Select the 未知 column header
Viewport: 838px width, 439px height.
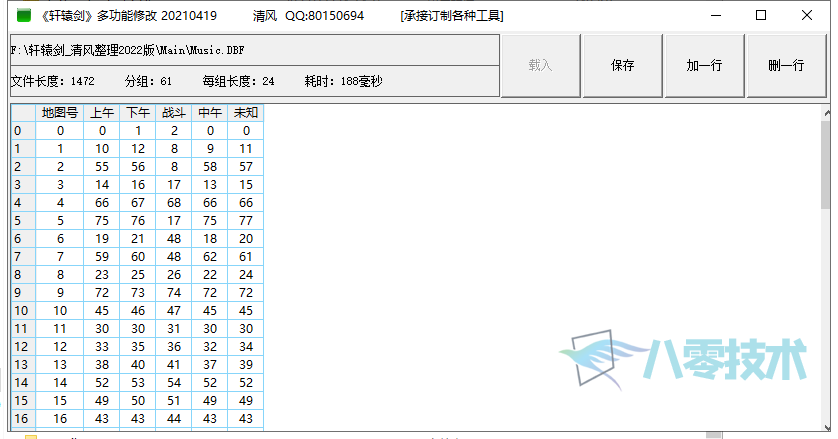[x=246, y=113]
